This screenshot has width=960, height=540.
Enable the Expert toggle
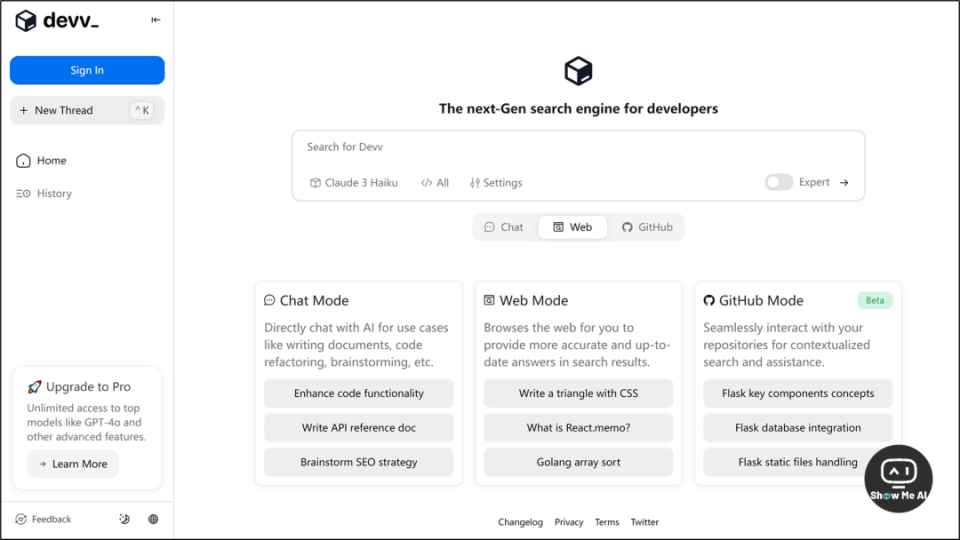coord(779,182)
